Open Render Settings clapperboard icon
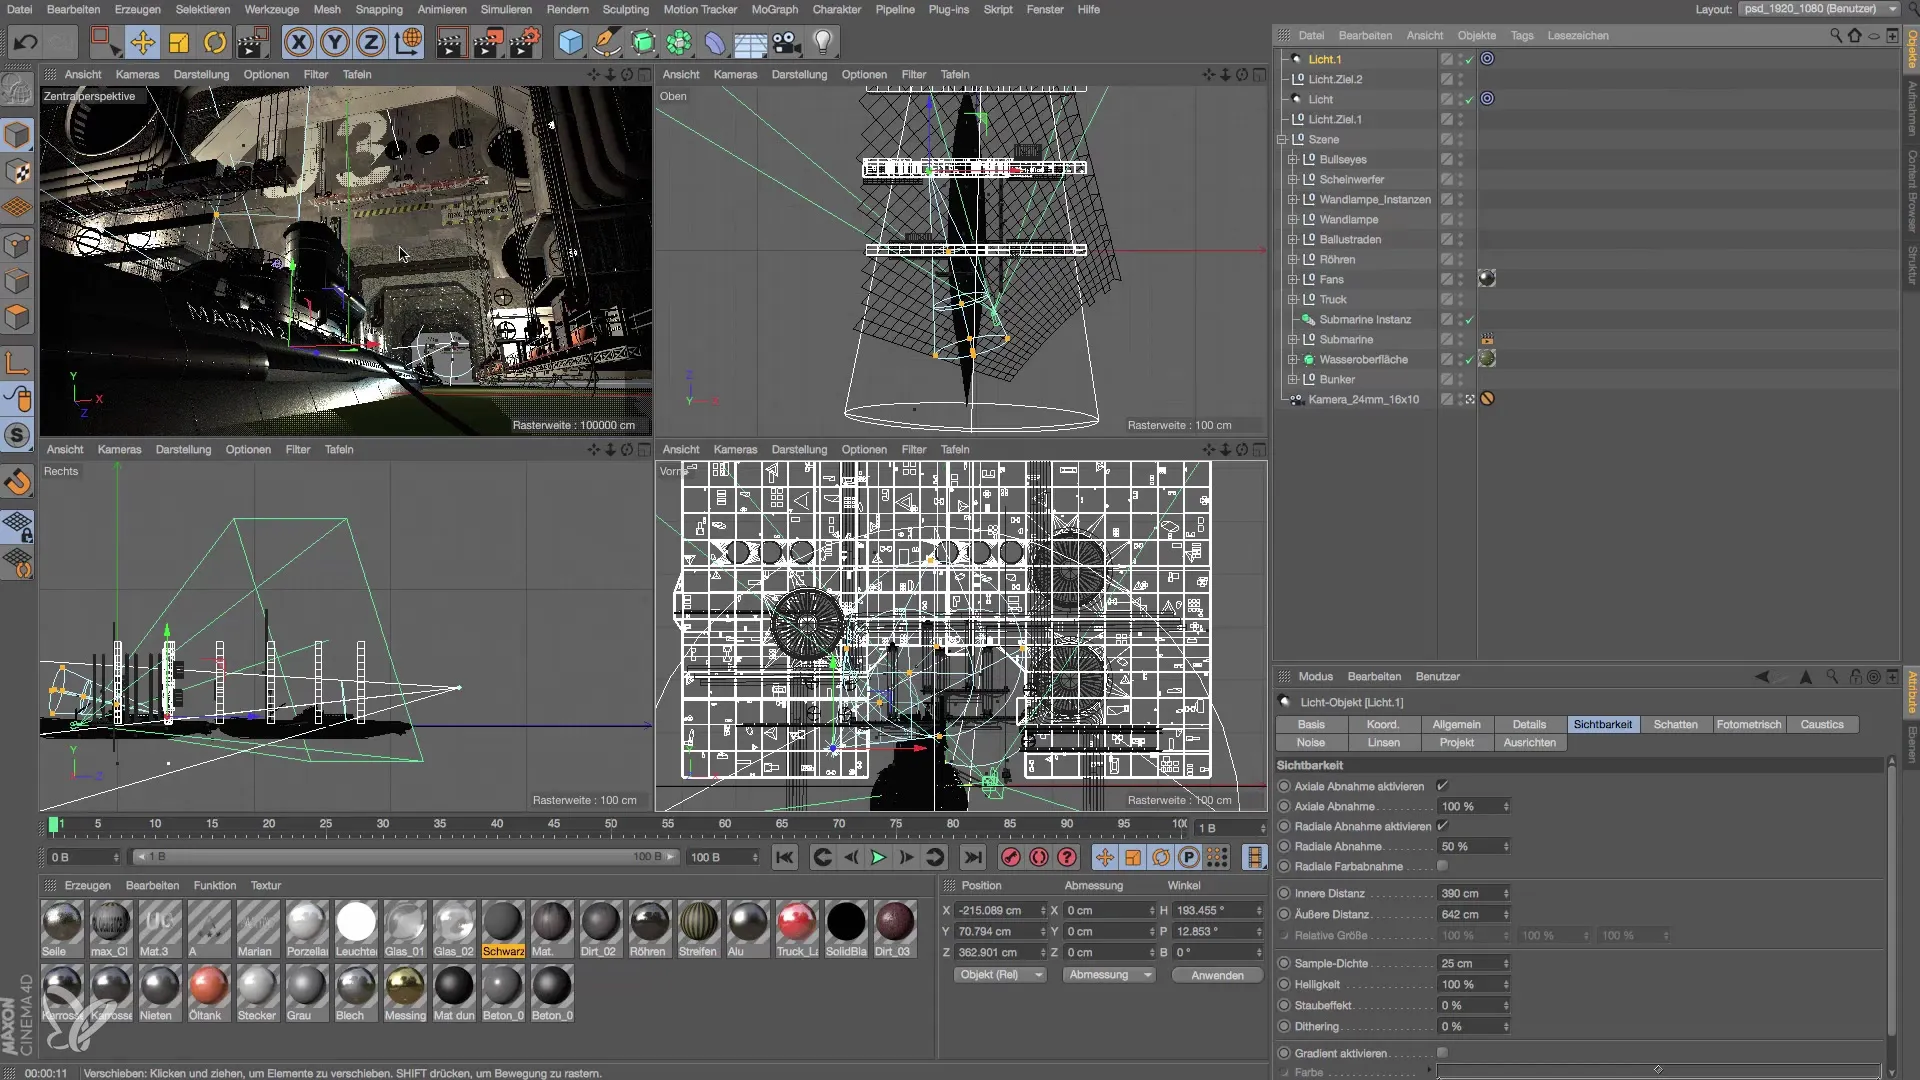This screenshot has width=1920, height=1080. point(525,42)
